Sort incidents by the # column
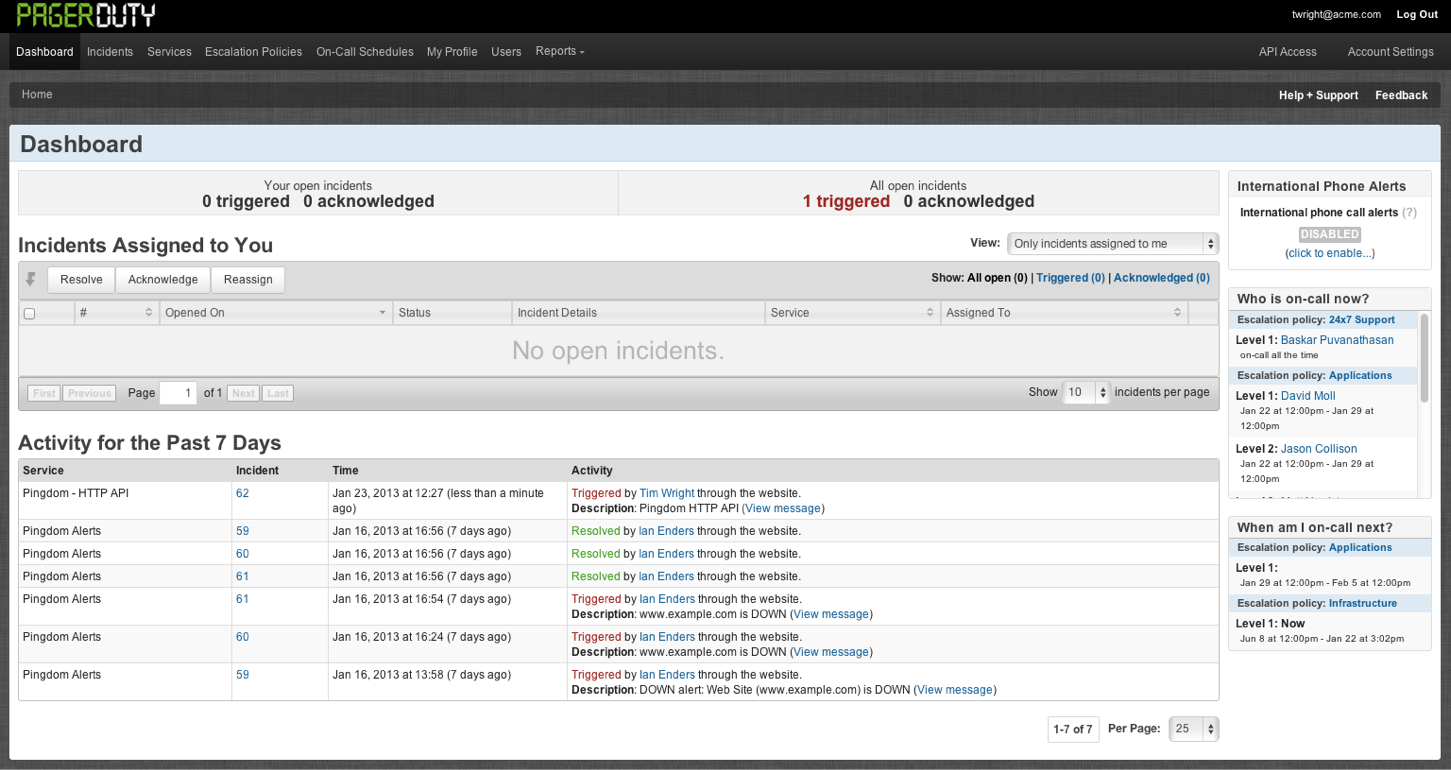The height and width of the screenshot is (770, 1451). [x=146, y=312]
